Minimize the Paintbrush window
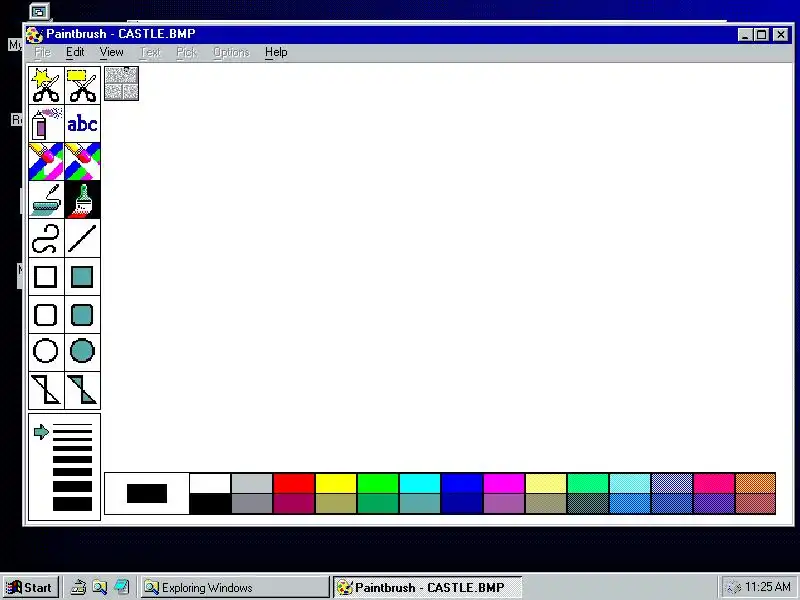 click(745, 34)
